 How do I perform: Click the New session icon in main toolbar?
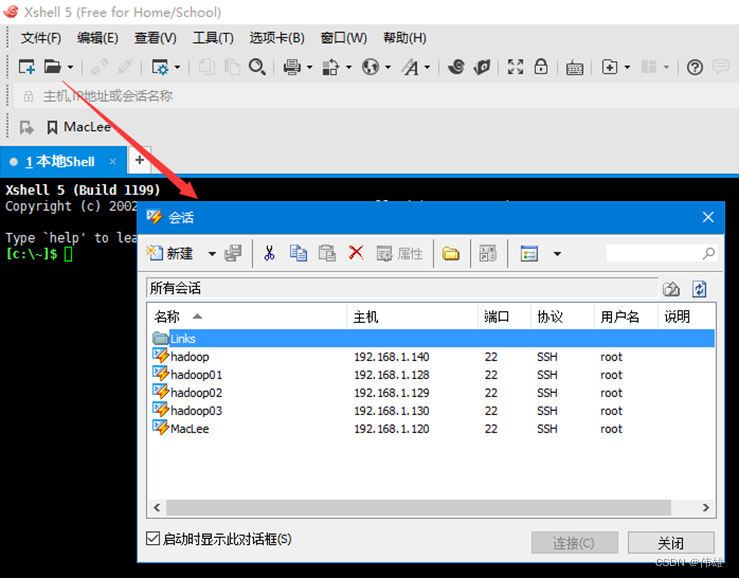point(26,66)
